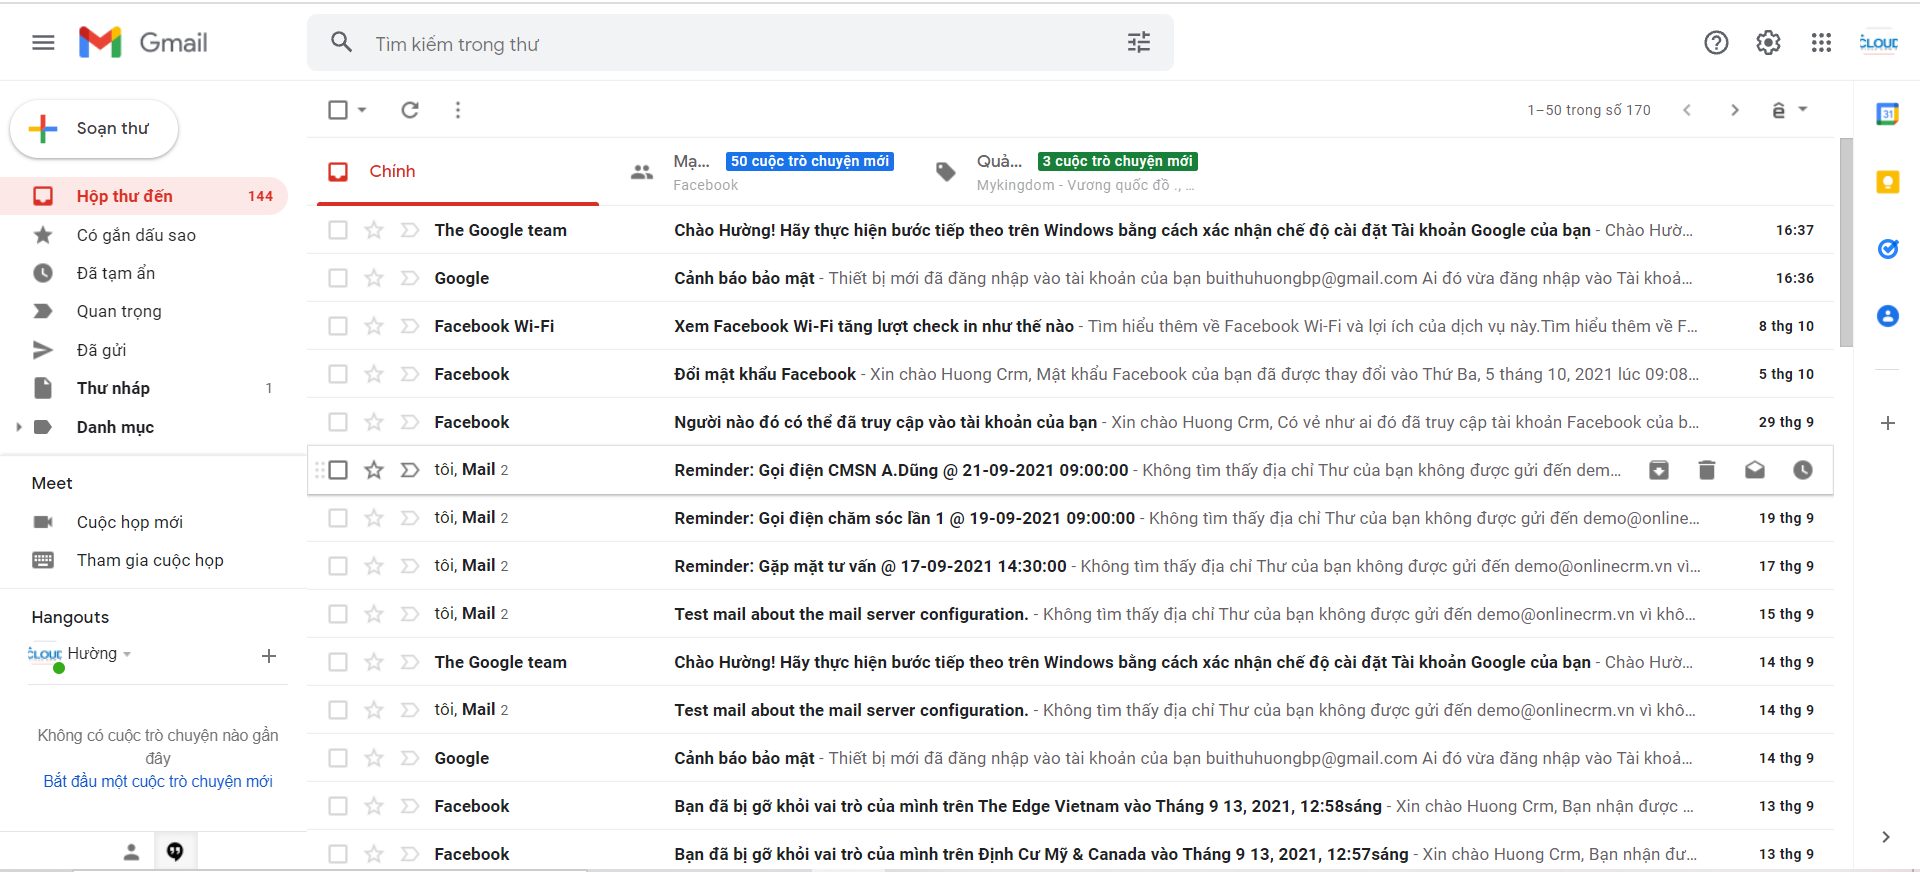Viewport: 1920px width, 872px height.
Task: Star the CMSN A.Dũng reminder email
Action: [374, 470]
